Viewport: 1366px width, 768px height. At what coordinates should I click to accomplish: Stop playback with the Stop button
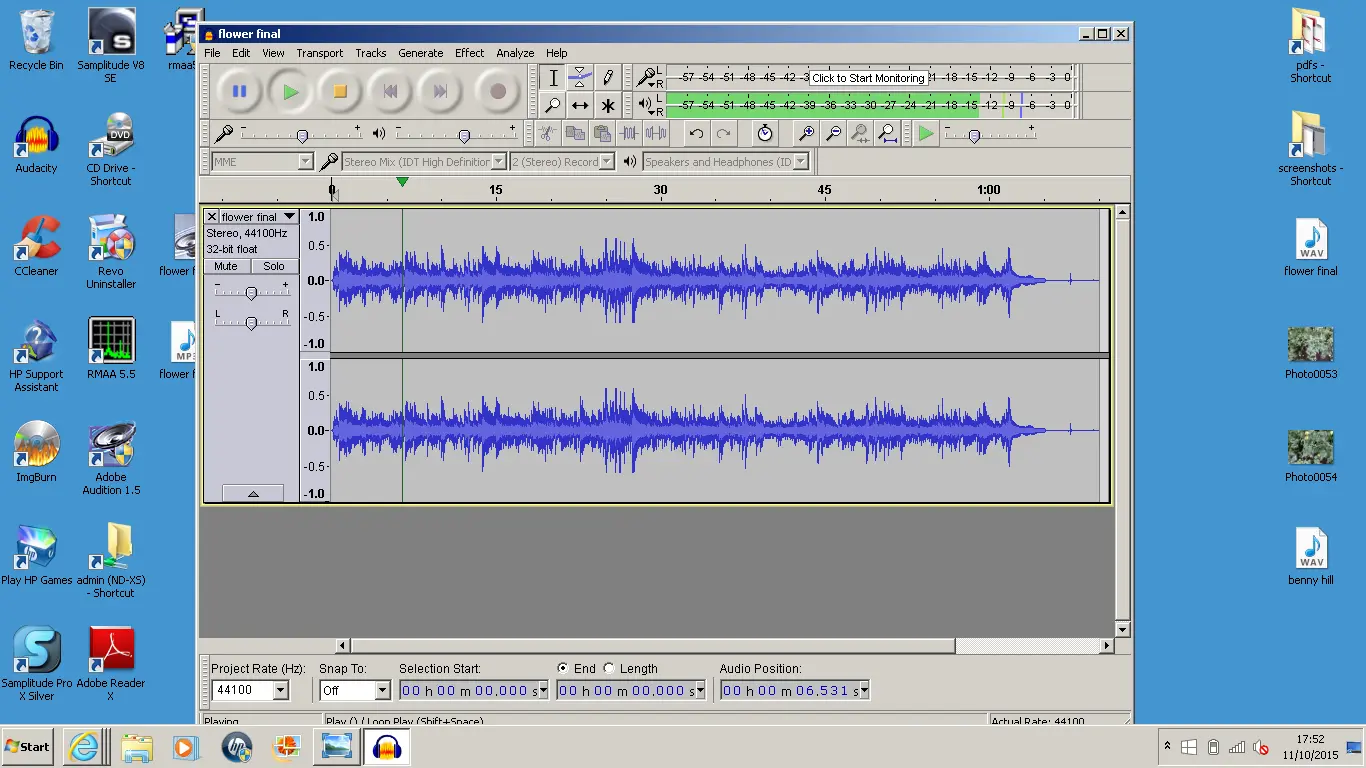point(340,92)
